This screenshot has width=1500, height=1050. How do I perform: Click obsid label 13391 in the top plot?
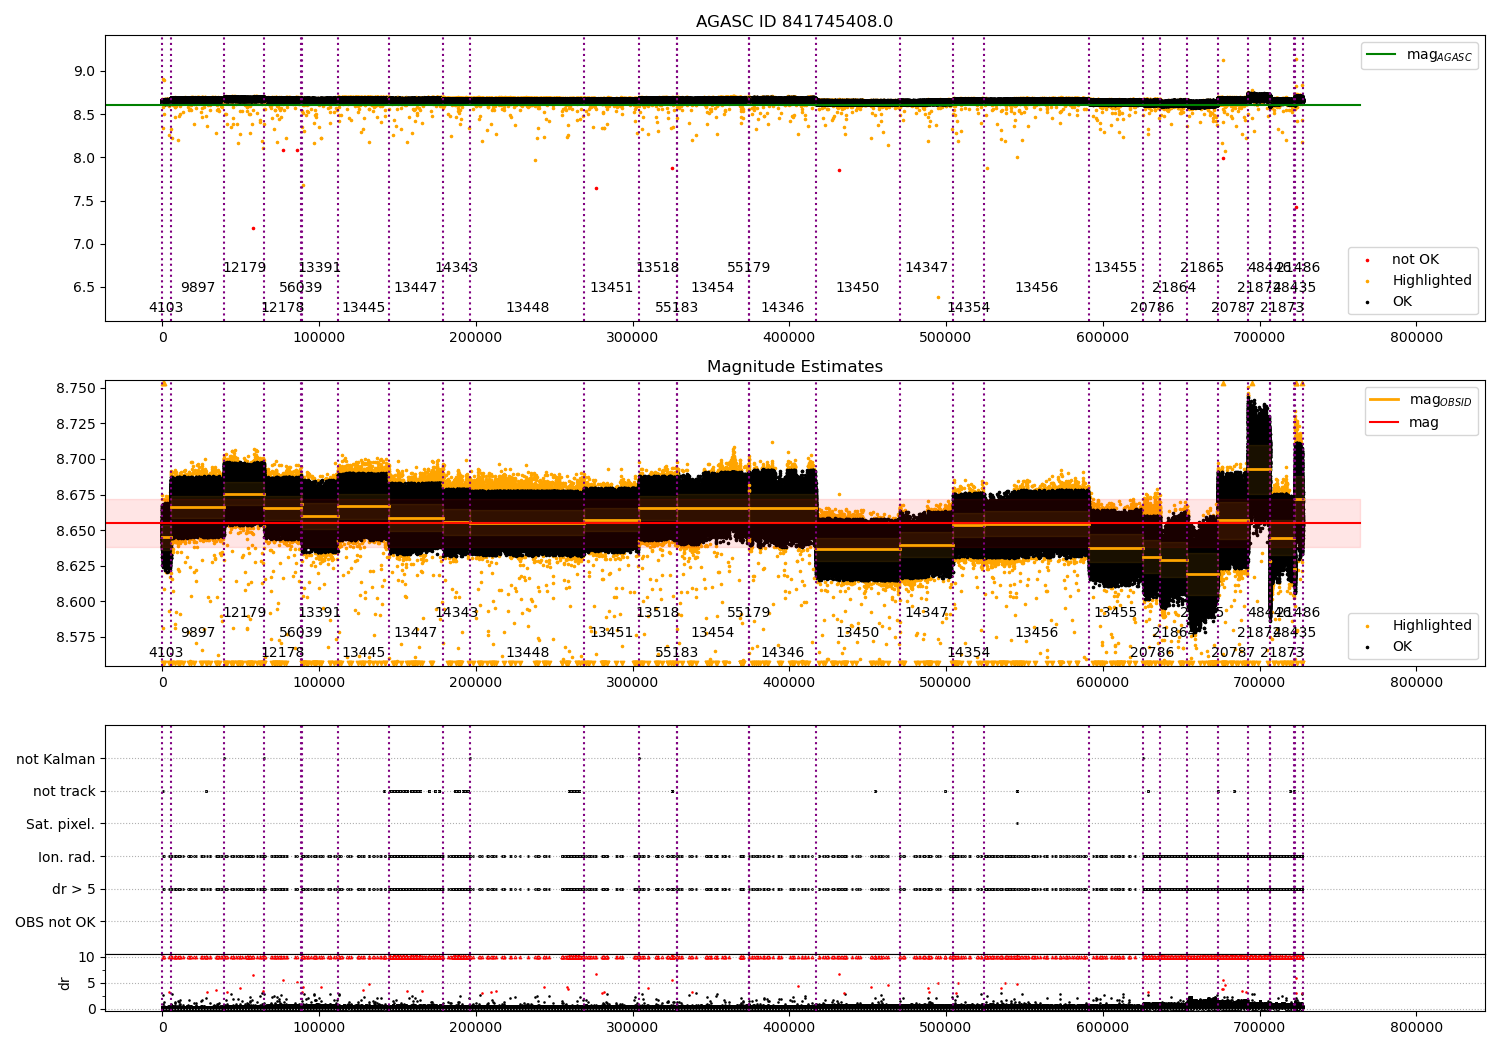[320, 268]
